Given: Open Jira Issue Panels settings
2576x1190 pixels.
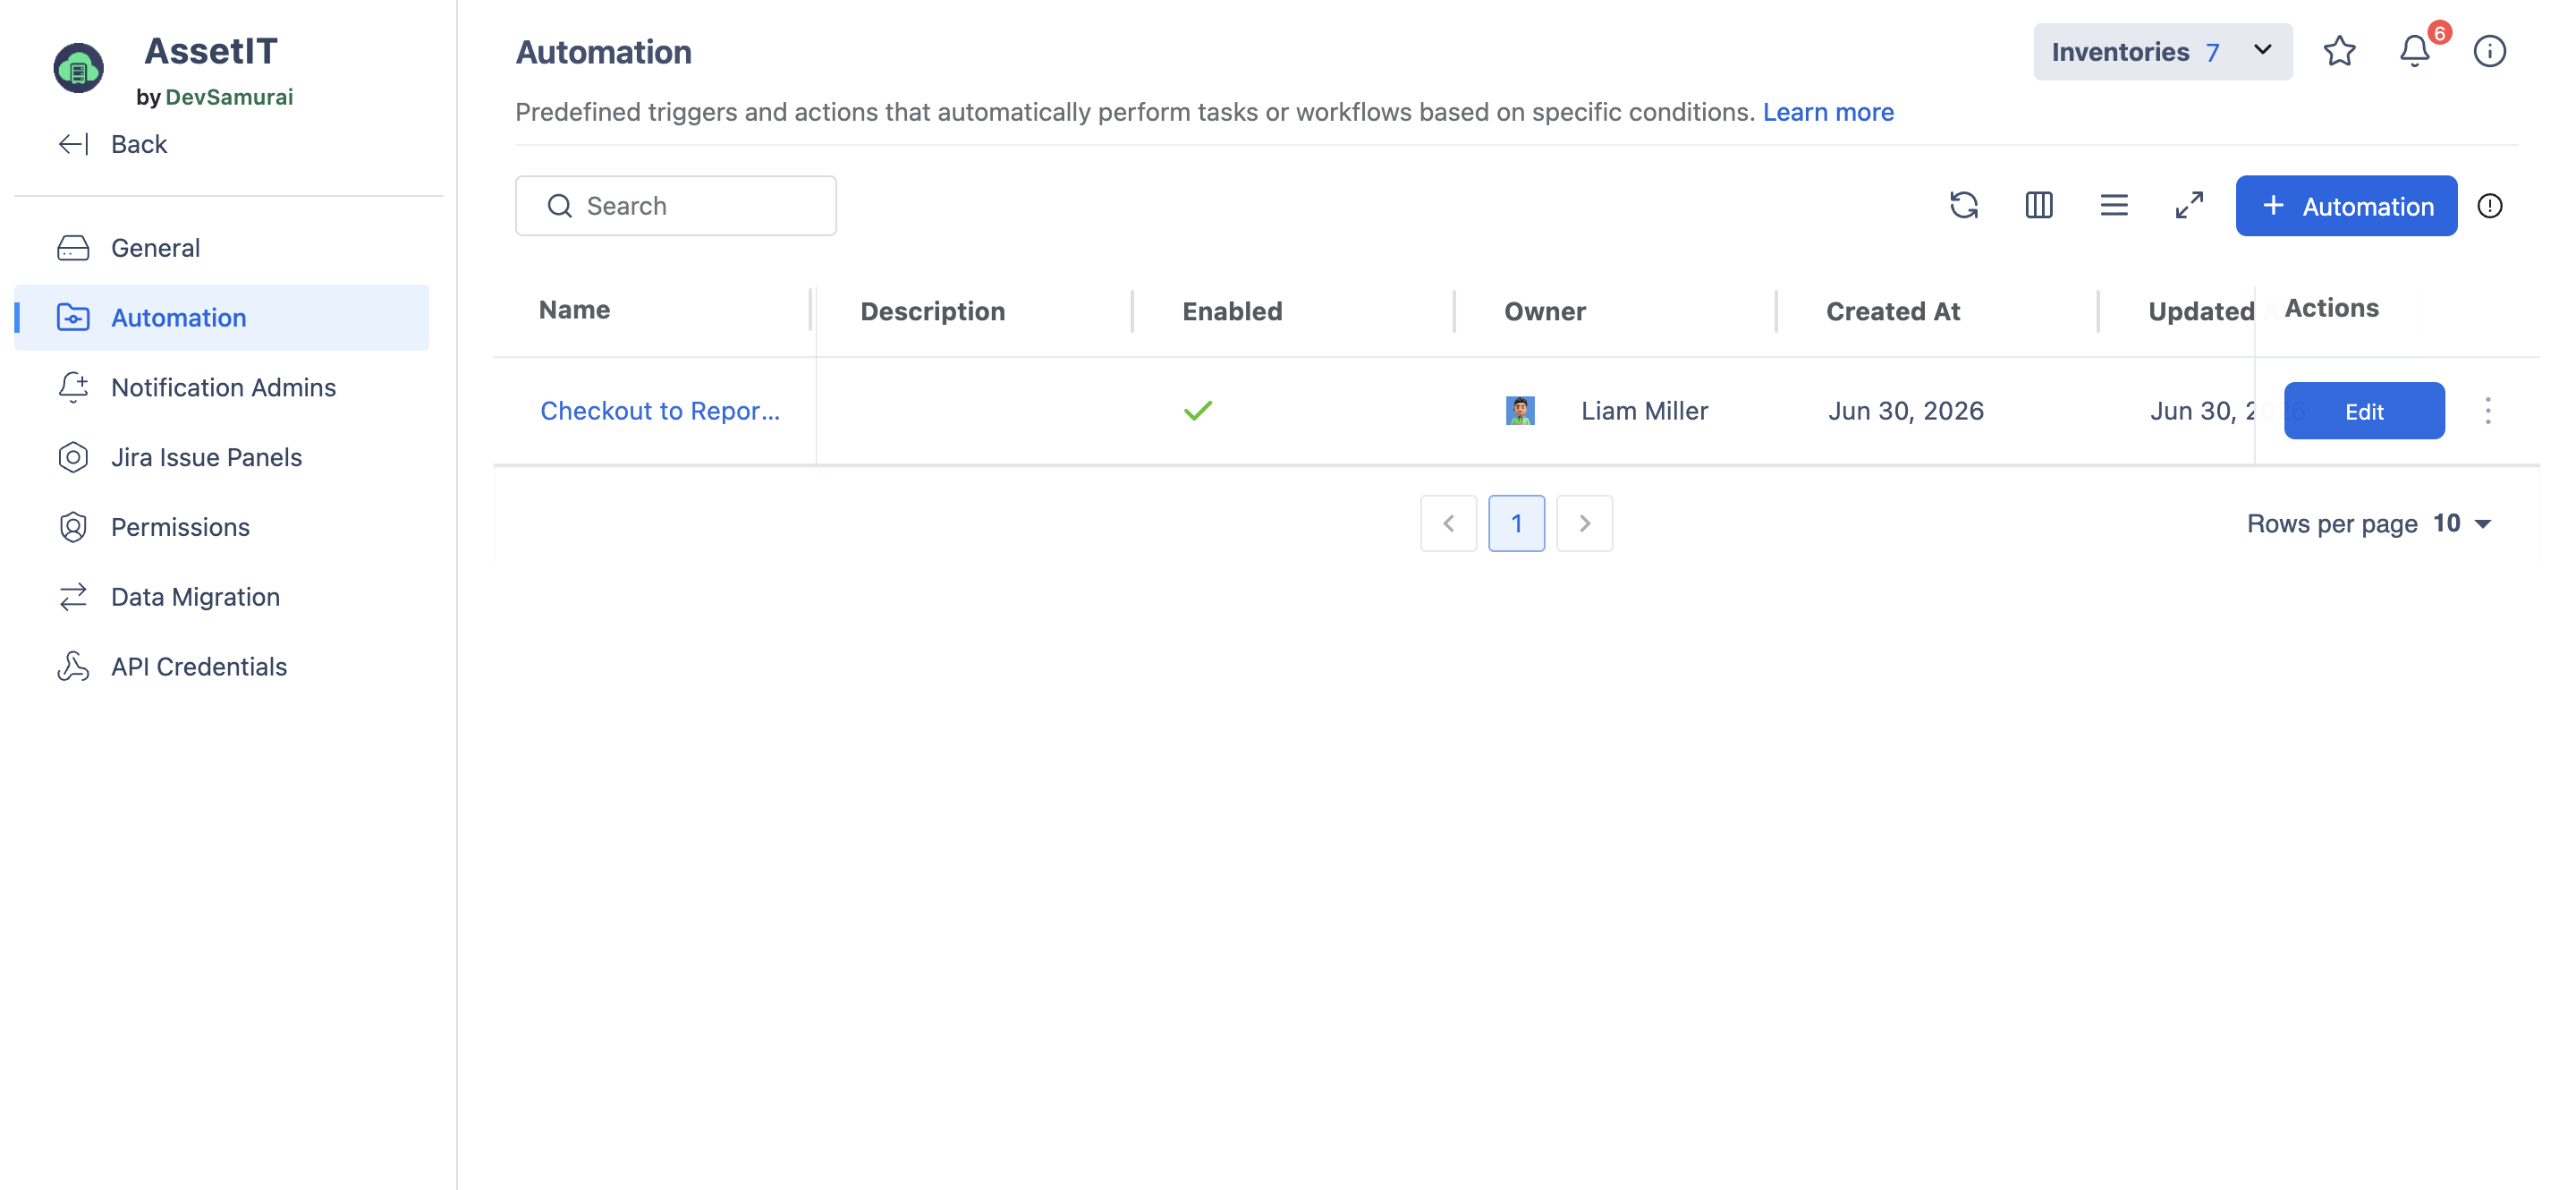Looking at the screenshot, I should tap(221, 457).
